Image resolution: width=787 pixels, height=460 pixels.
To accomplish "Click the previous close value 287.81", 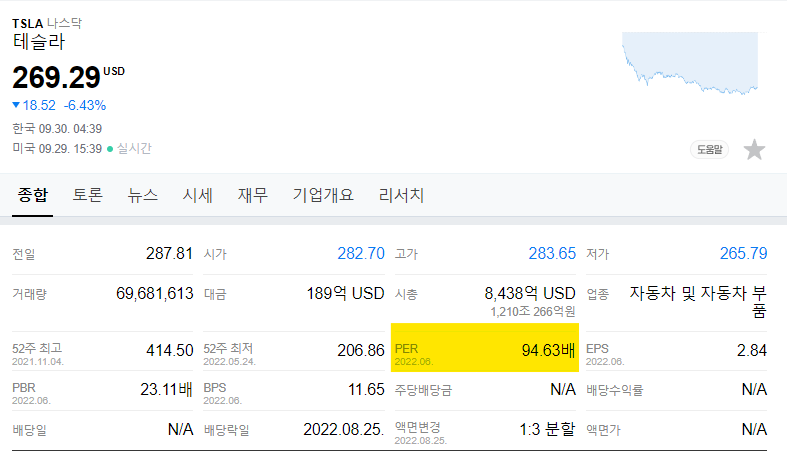I will pyautogui.click(x=169, y=253).
